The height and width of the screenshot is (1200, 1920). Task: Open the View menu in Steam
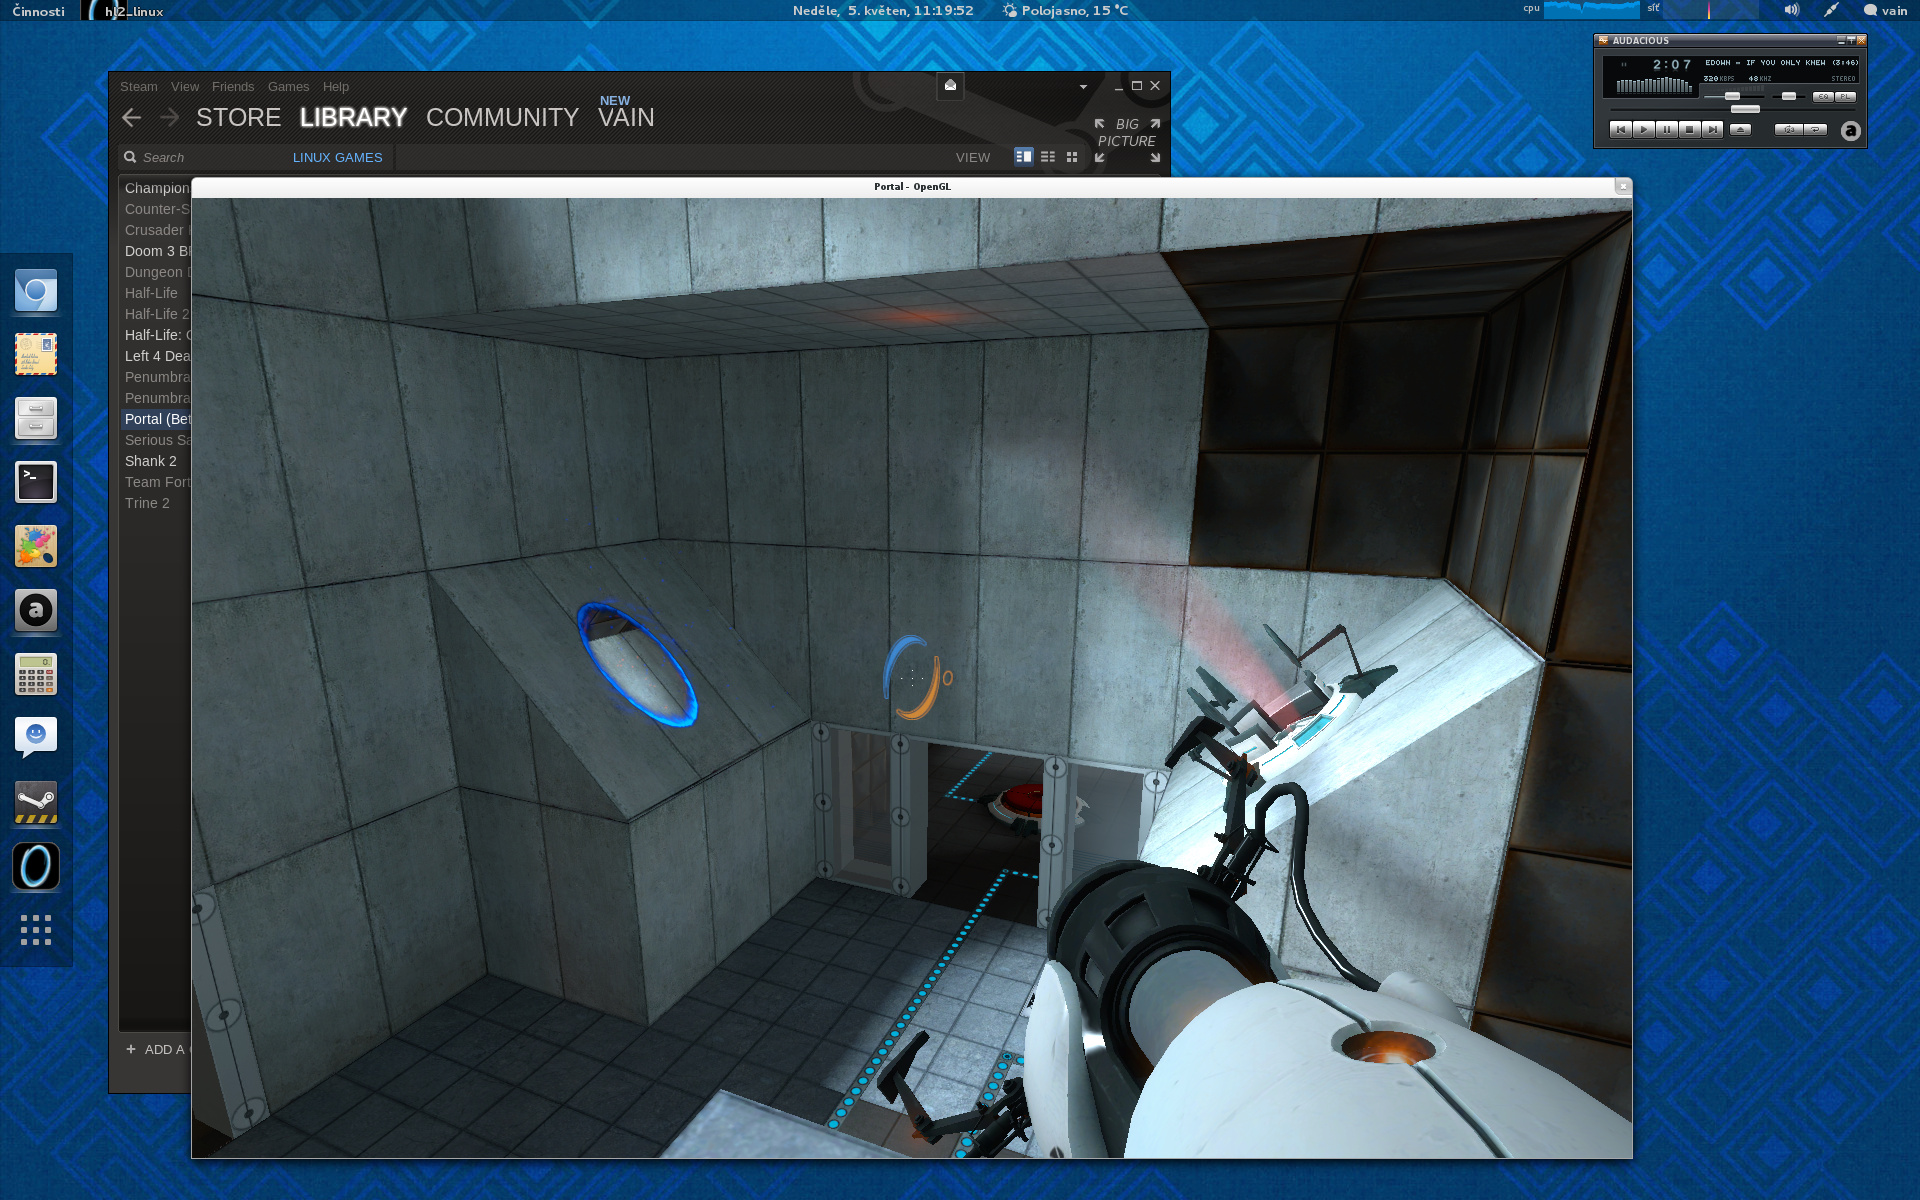(185, 87)
